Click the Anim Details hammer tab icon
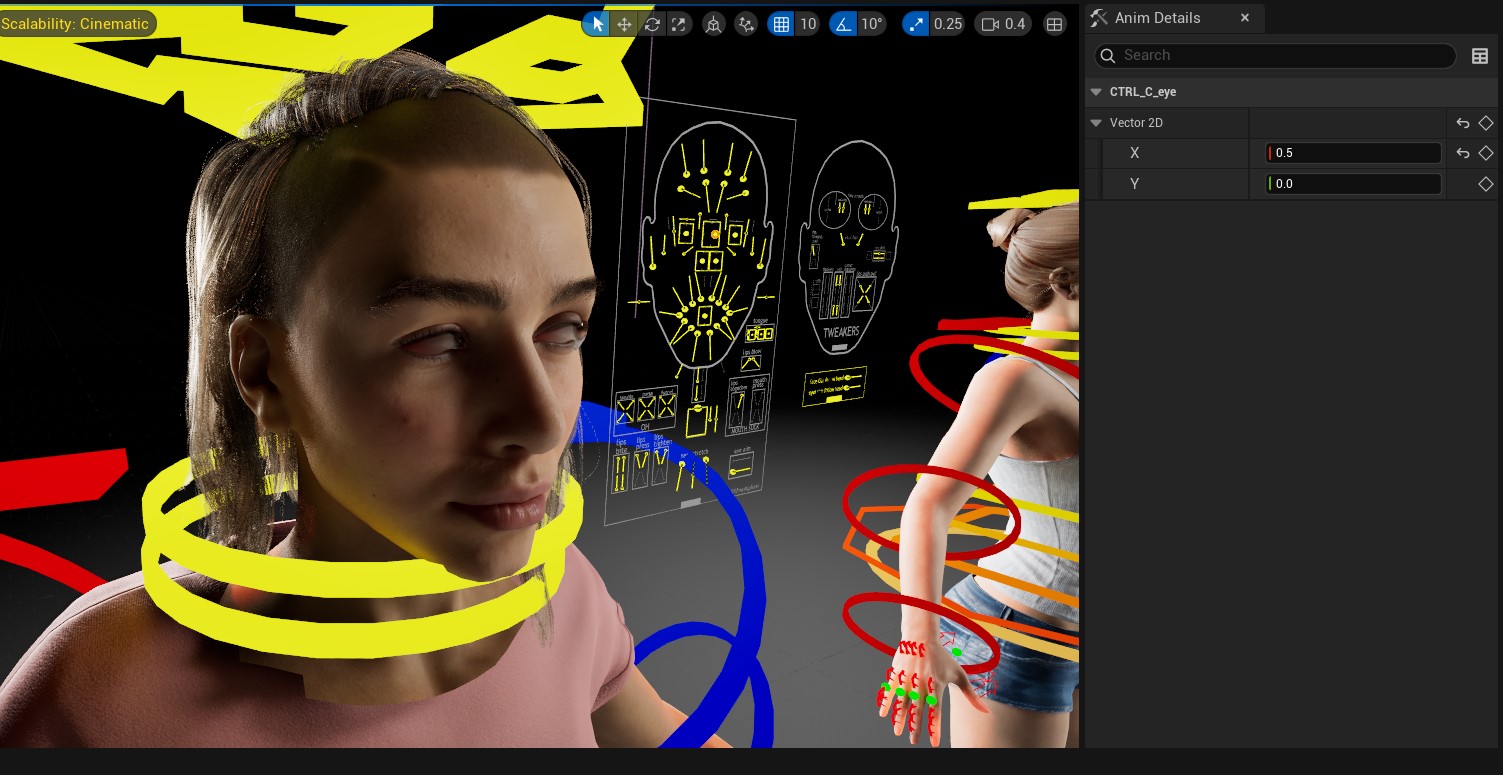The height and width of the screenshot is (775, 1503). point(1099,18)
